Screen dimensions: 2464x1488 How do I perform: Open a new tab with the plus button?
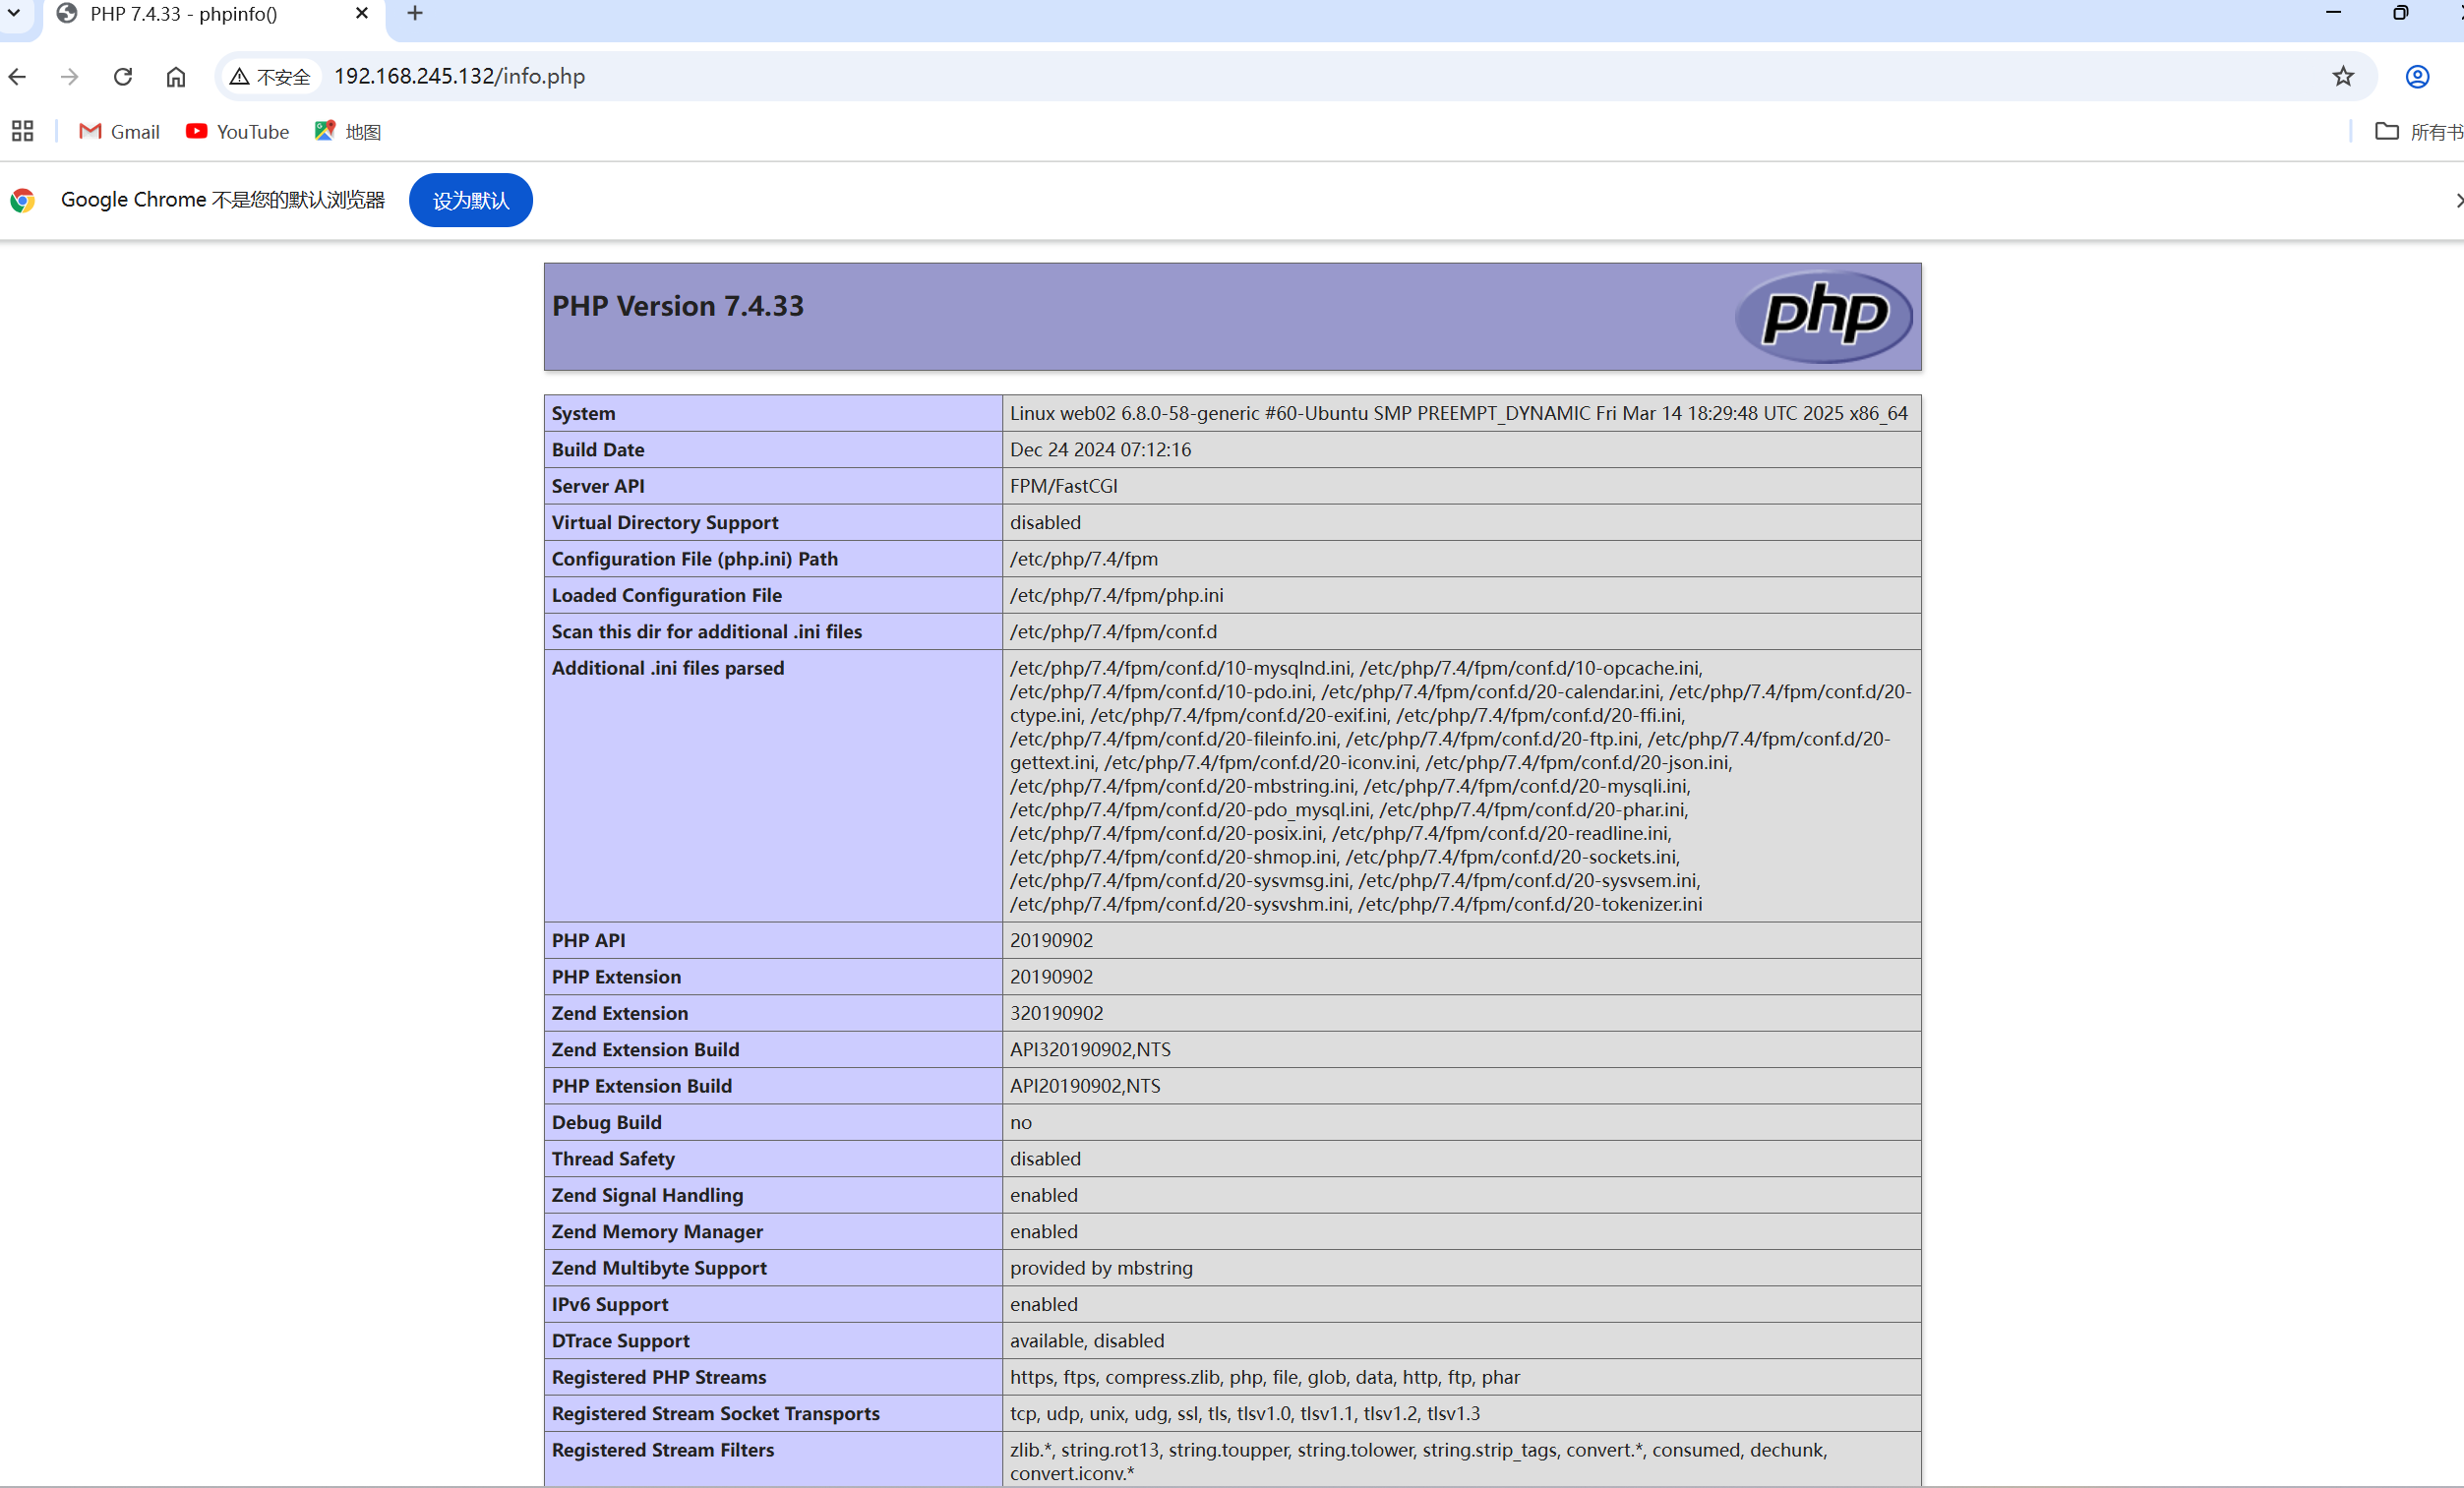click(415, 13)
